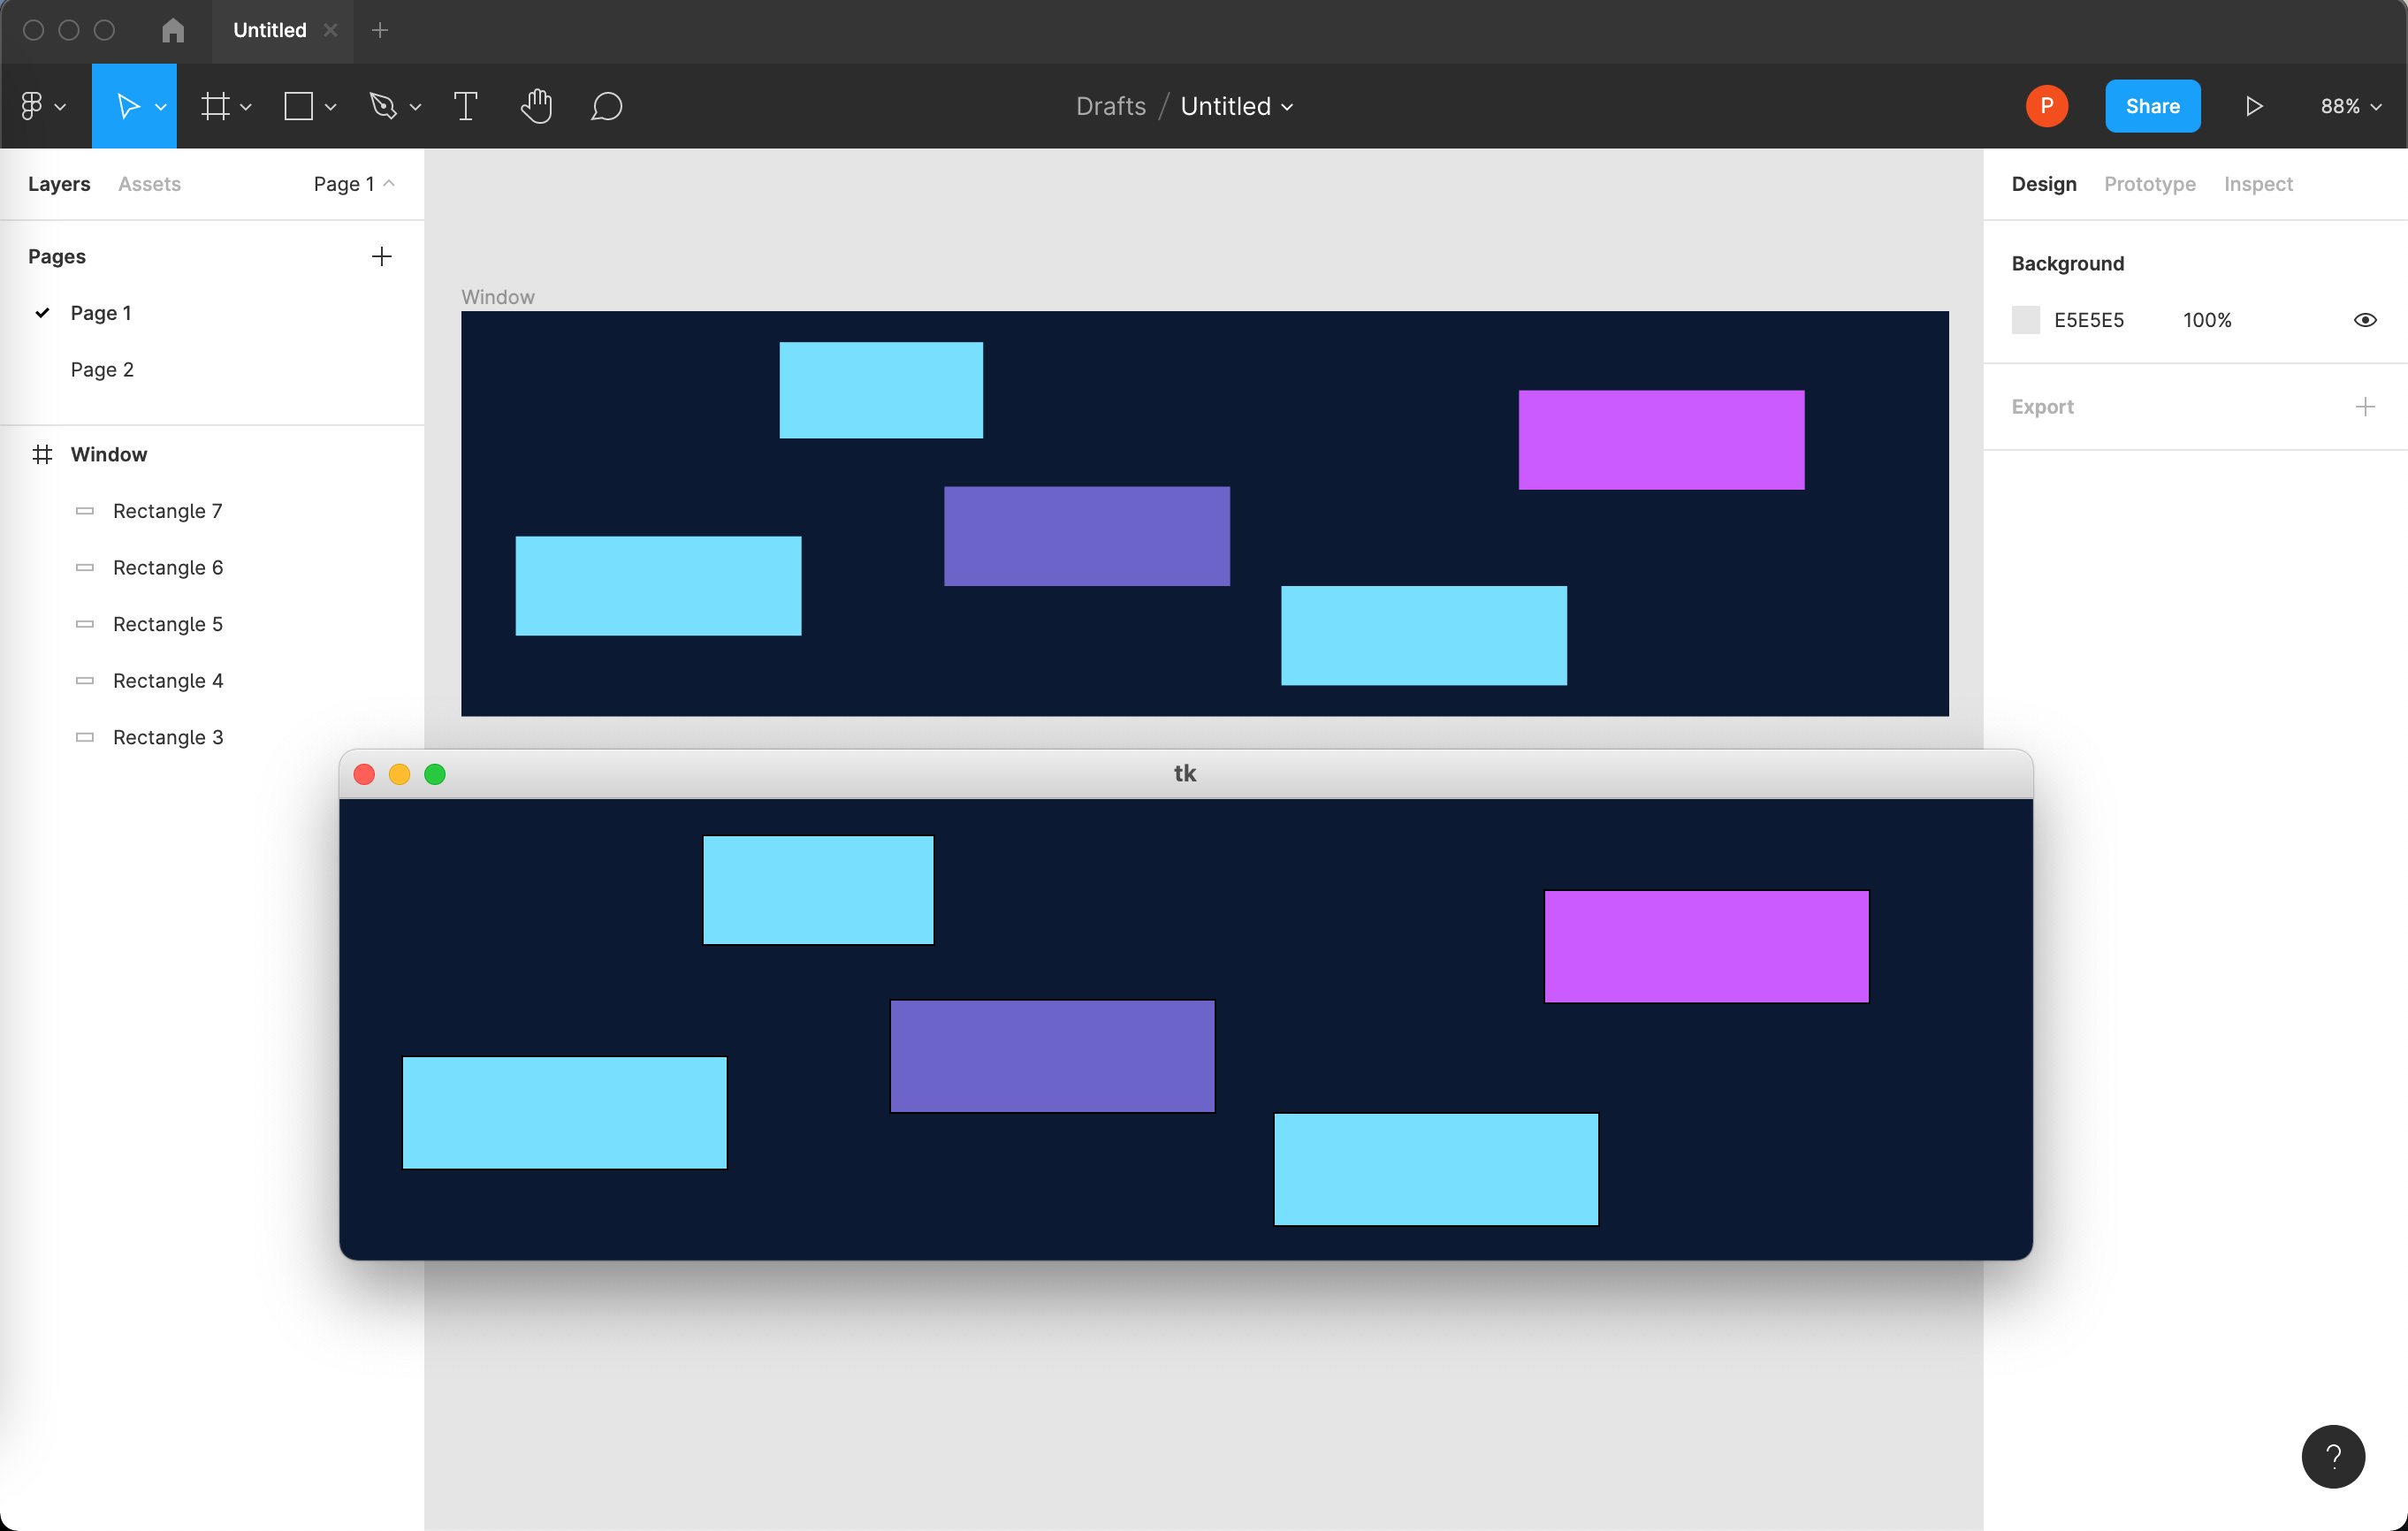Click the Share button
The image size is (2408, 1531).
[x=2152, y=105]
